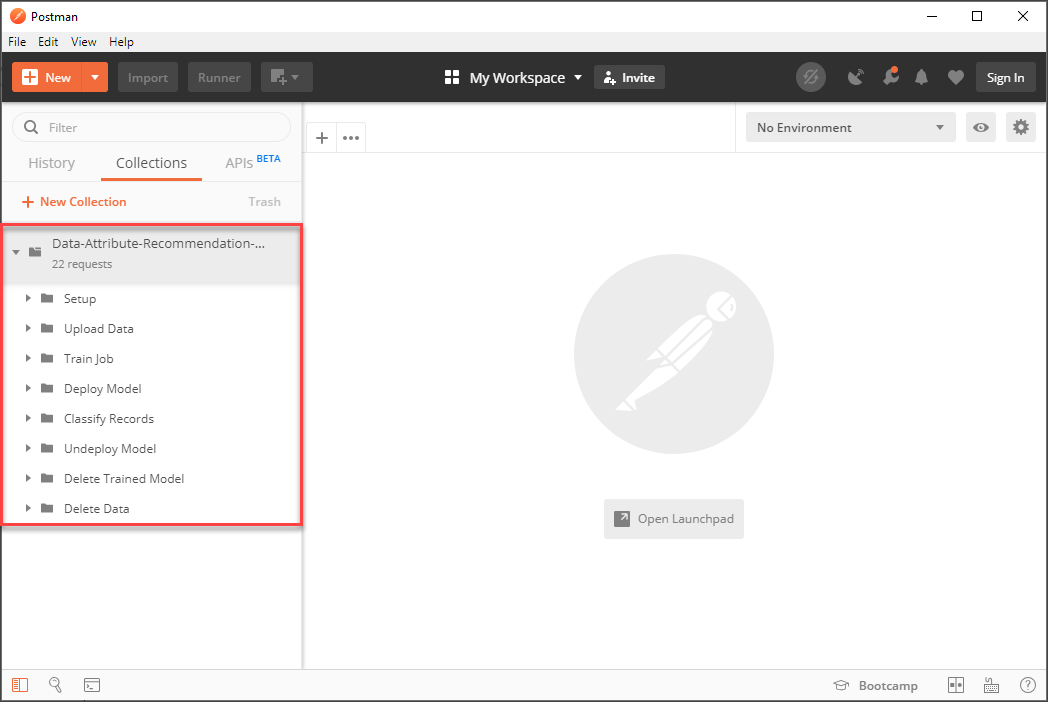1048x702 pixels.
Task: Open the File menu
Action: click(x=17, y=41)
